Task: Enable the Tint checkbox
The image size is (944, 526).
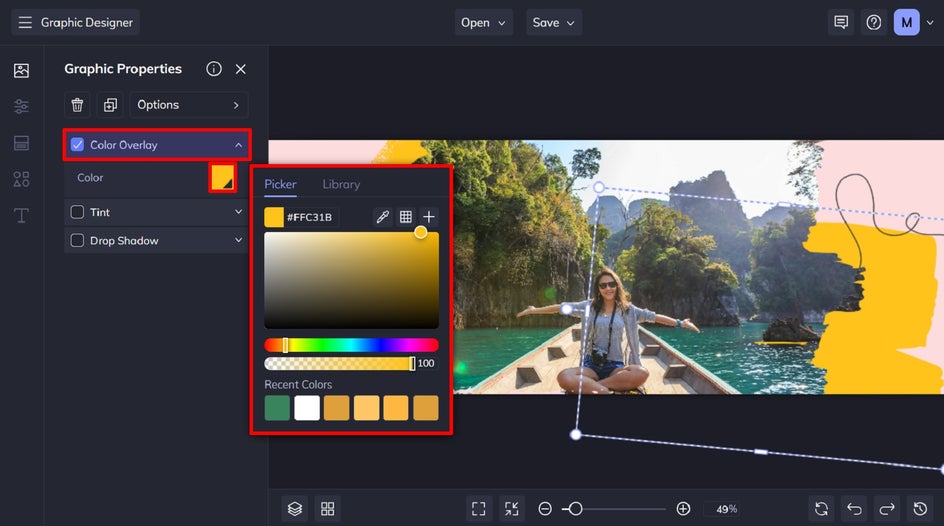Action: pos(77,212)
